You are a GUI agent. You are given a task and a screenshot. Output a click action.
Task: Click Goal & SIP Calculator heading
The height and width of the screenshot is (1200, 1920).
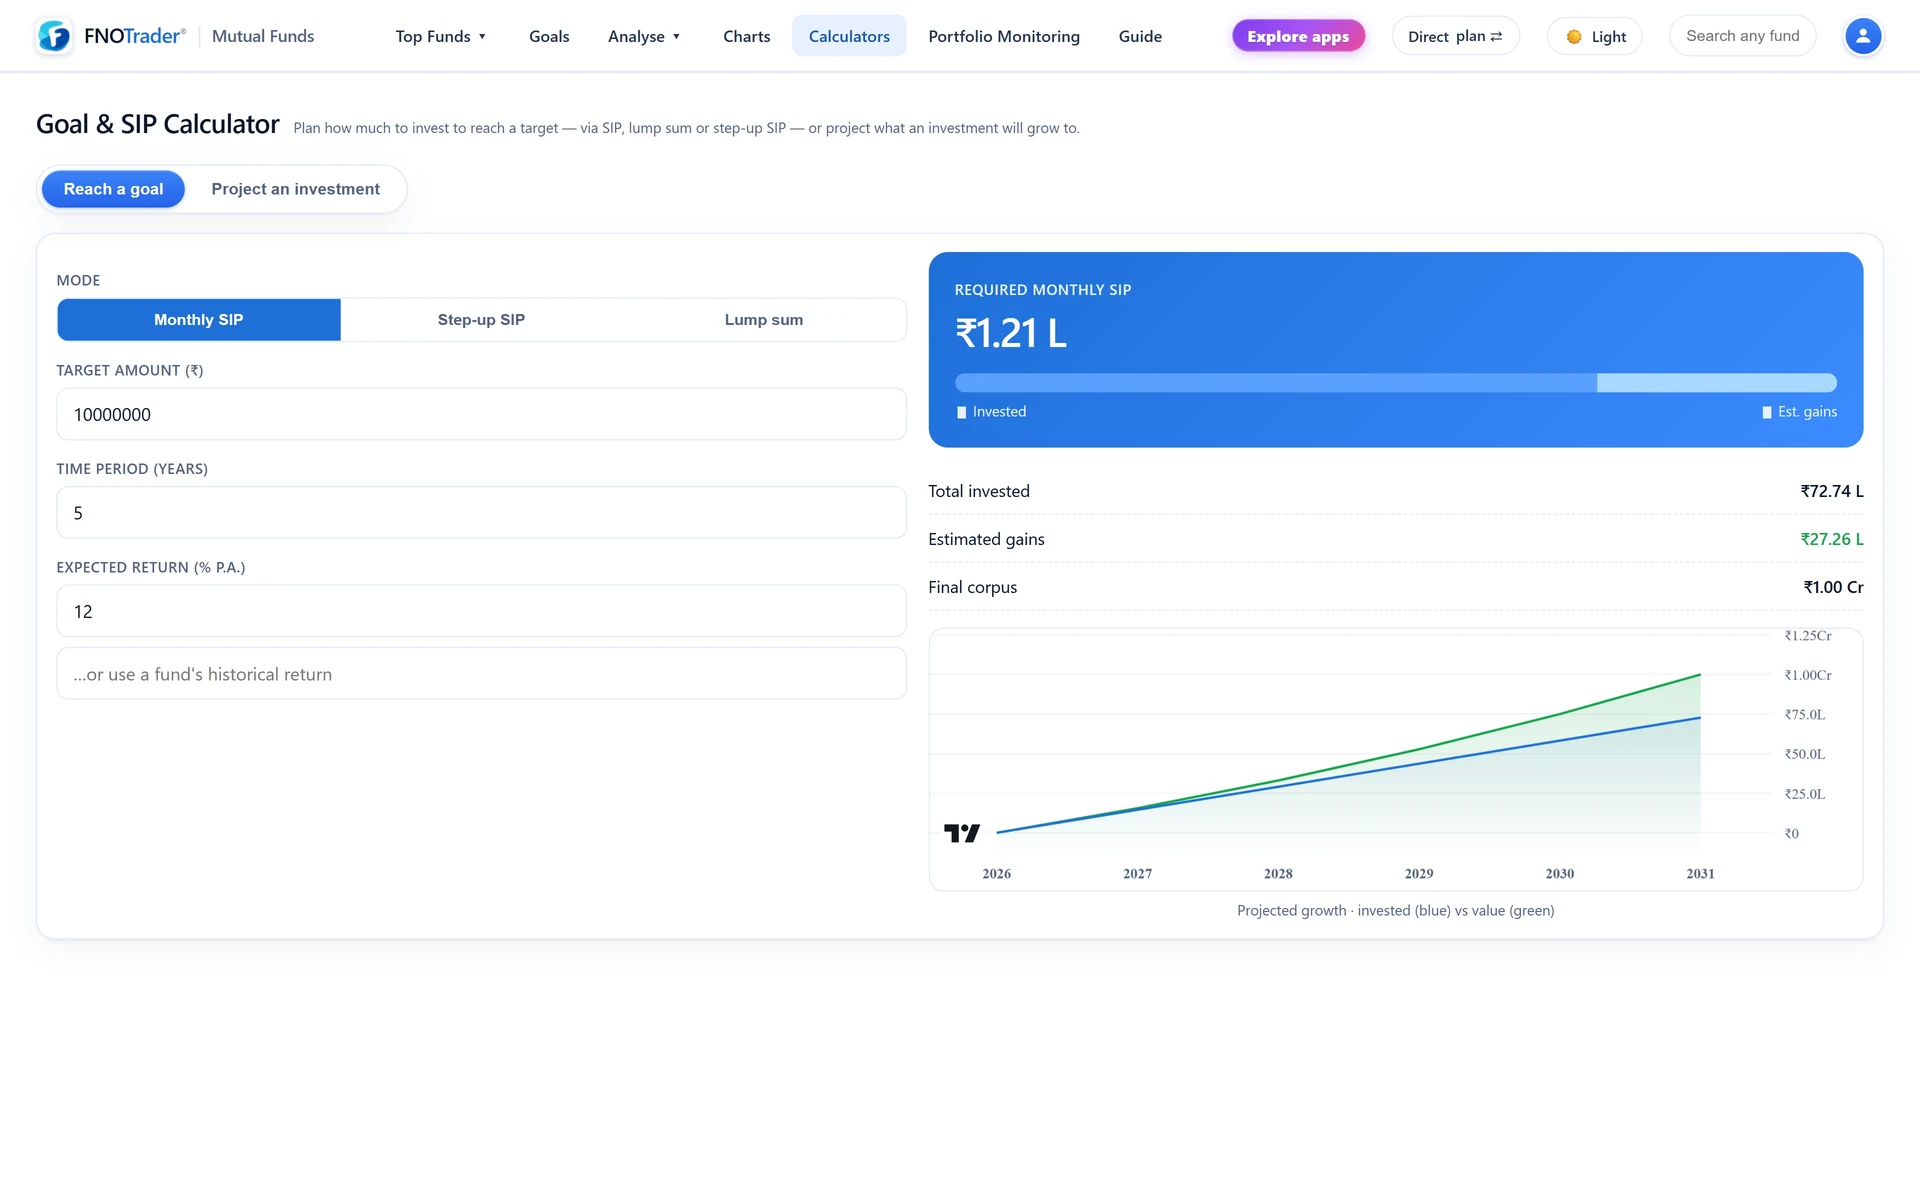(x=158, y=124)
